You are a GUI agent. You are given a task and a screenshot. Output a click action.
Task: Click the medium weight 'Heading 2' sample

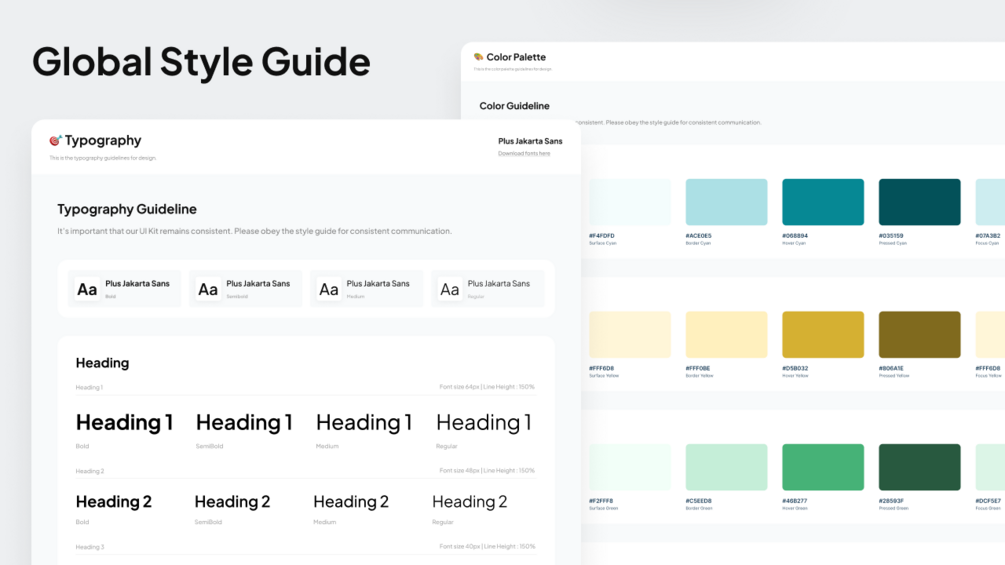click(x=351, y=502)
